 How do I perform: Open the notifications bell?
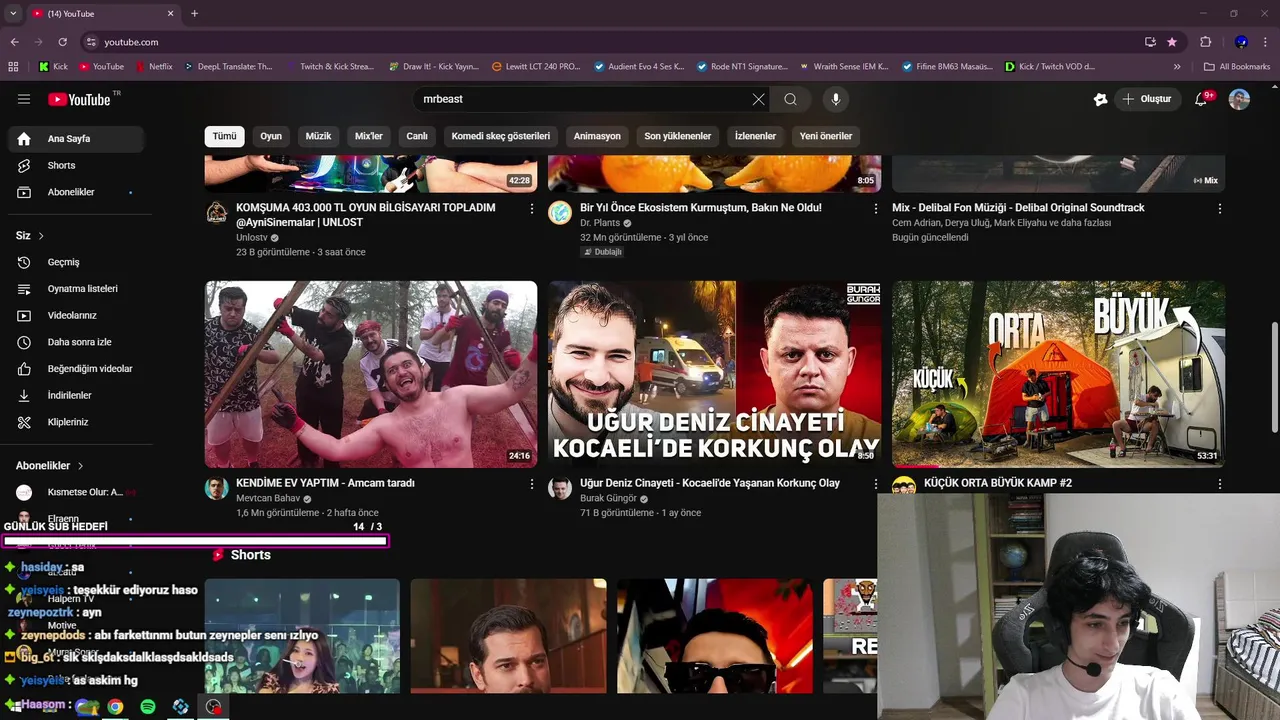pyautogui.click(x=1202, y=99)
